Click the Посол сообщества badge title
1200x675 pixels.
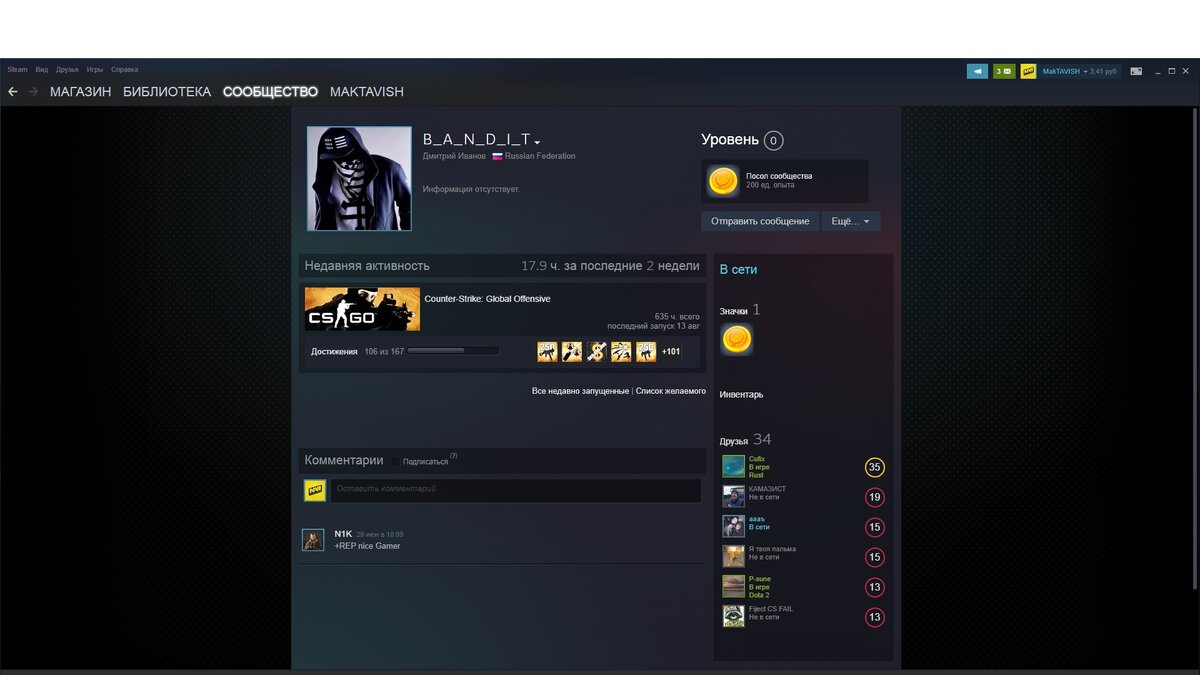click(779, 176)
